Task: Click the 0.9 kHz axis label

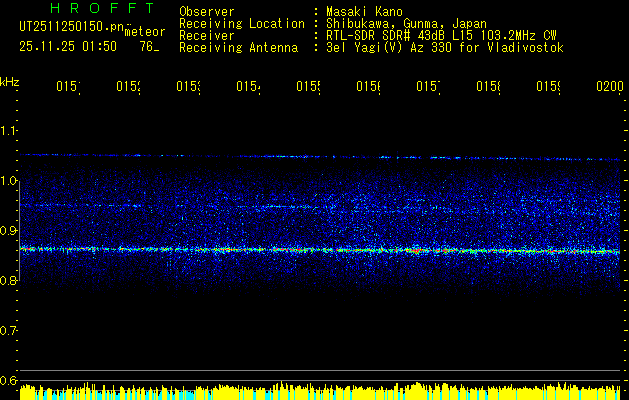Action: (8, 230)
